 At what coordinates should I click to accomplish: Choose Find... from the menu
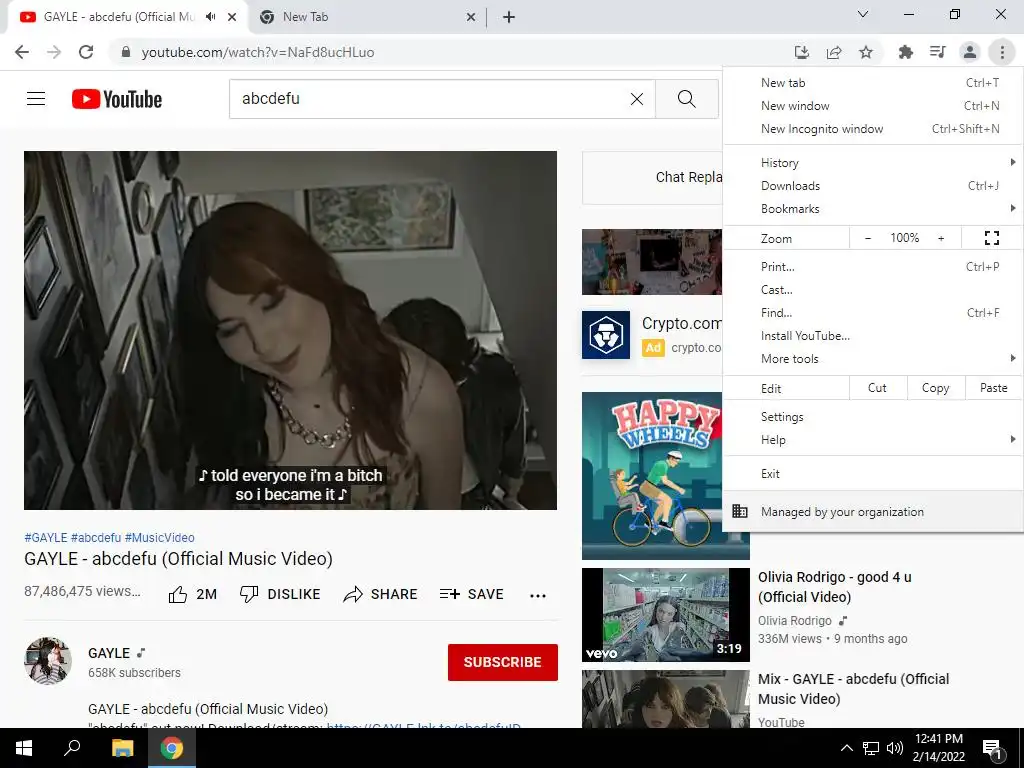(x=873, y=313)
